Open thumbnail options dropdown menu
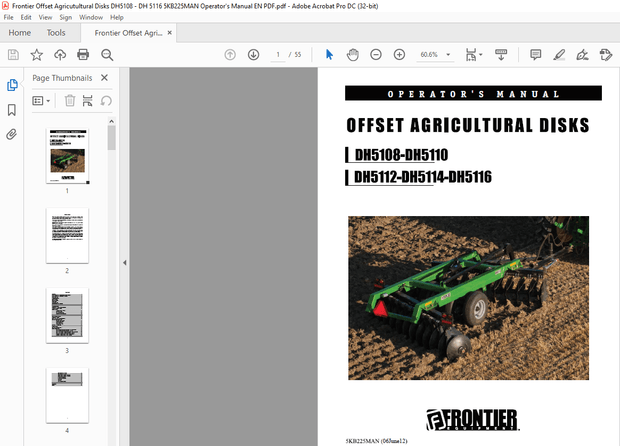Image resolution: width=620 pixels, height=446 pixels. pyautogui.click(x=41, y=101)
